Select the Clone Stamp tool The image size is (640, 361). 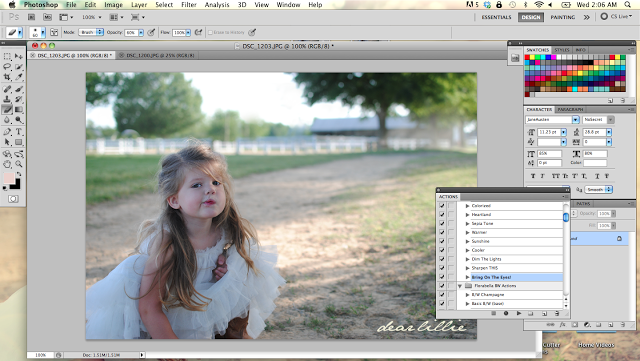pos(7,99)
